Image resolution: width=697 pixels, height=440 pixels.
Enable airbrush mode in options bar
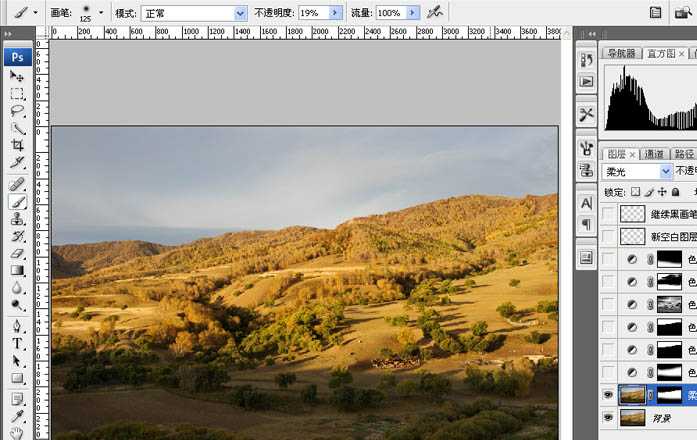[x=435, y=13]
